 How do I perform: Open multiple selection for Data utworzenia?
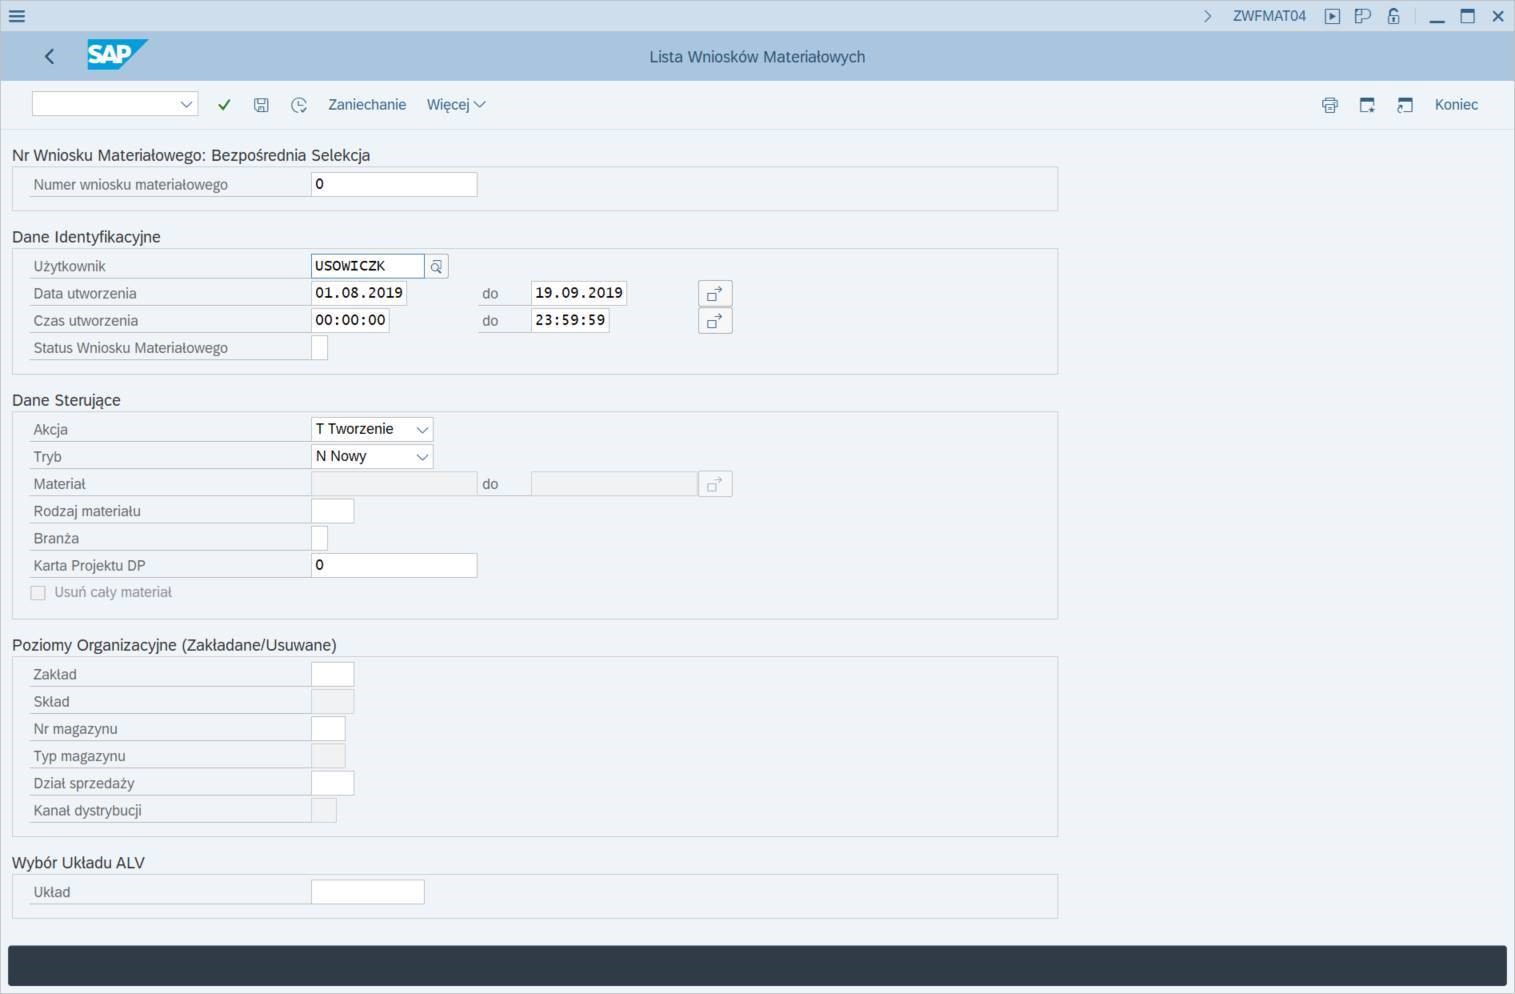click(714, 294)
